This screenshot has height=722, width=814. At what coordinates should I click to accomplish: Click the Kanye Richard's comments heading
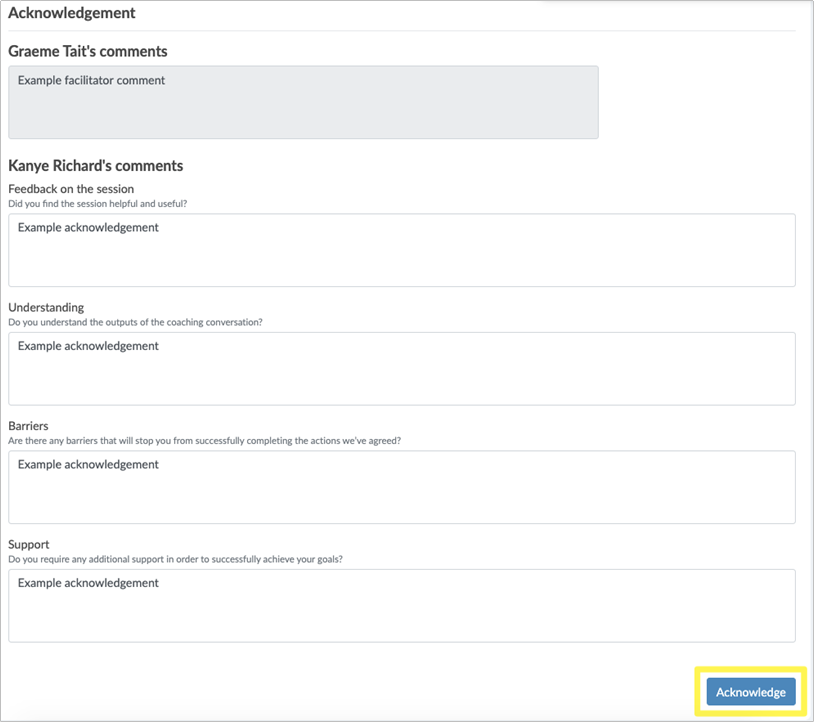(x=96, y=166)
